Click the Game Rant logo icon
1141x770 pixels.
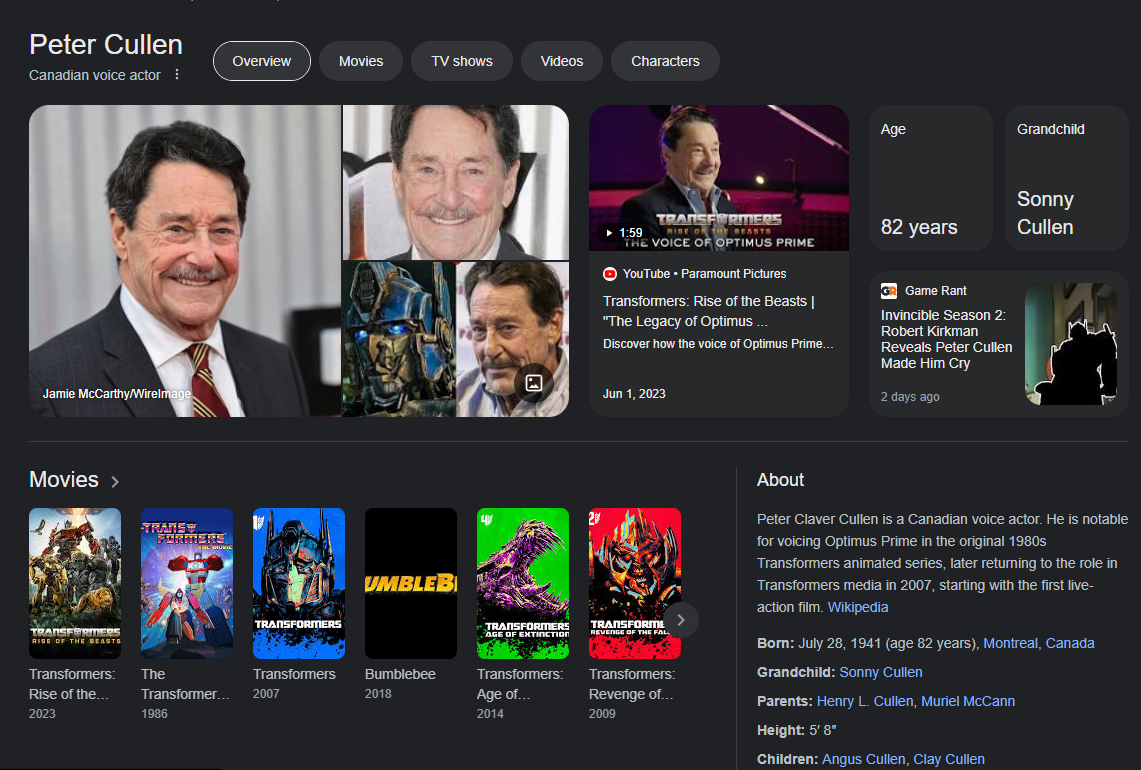pos(888,290)
